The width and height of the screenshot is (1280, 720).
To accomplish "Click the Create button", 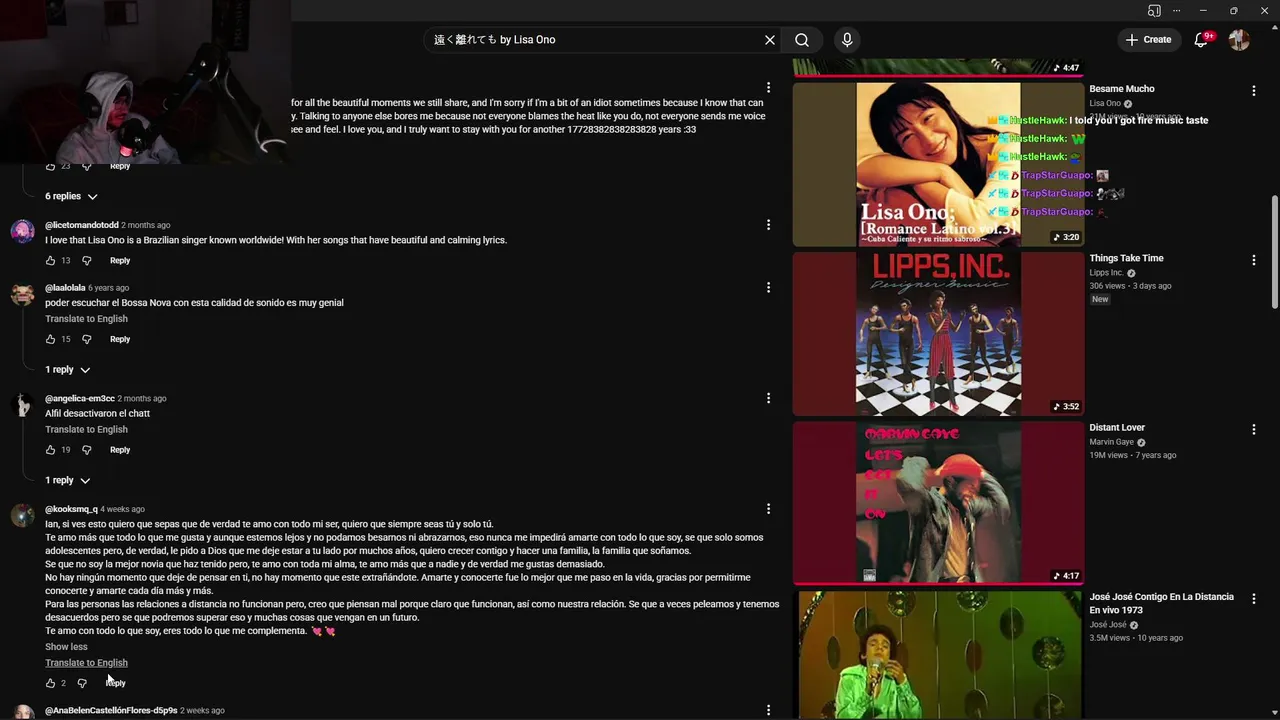I will click(1148, 40).
